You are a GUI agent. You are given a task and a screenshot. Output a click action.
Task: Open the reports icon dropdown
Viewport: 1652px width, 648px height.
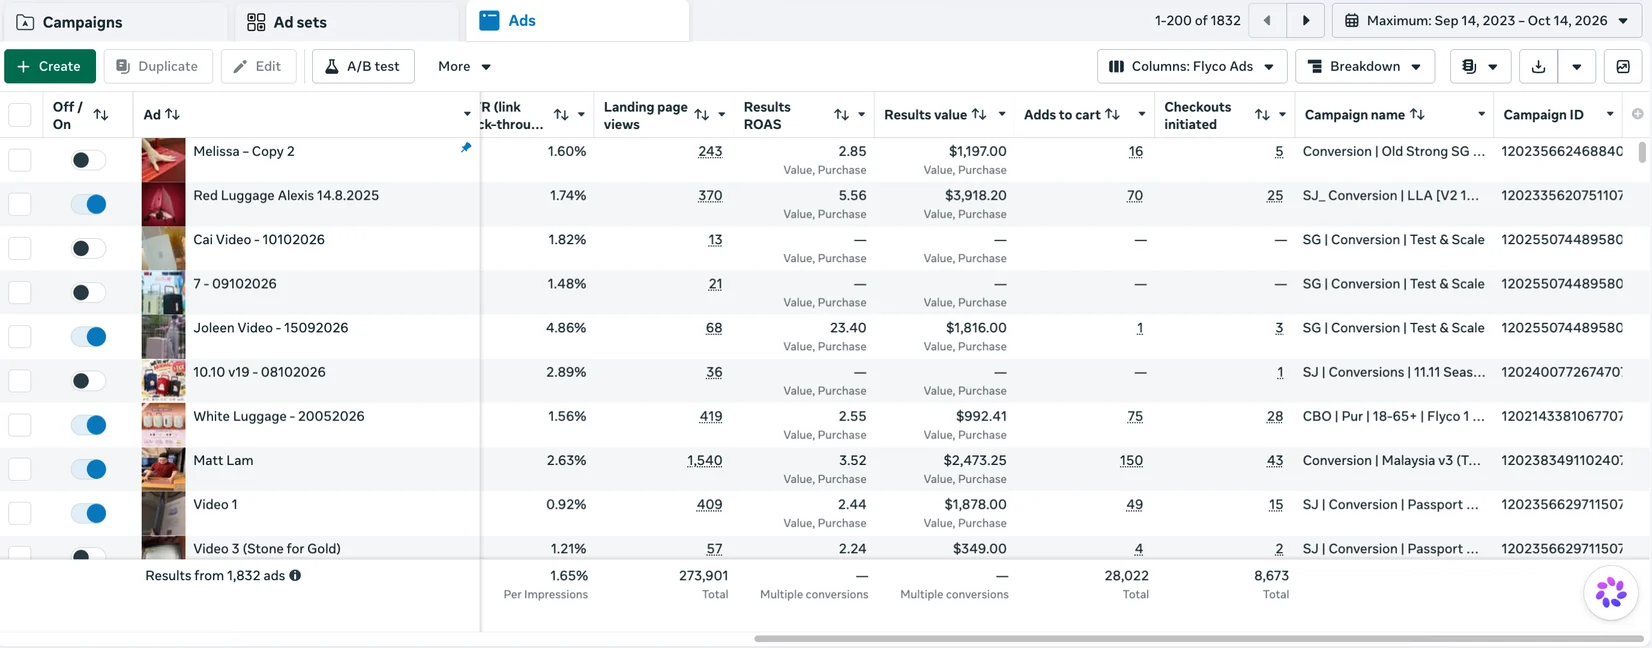1480,66
